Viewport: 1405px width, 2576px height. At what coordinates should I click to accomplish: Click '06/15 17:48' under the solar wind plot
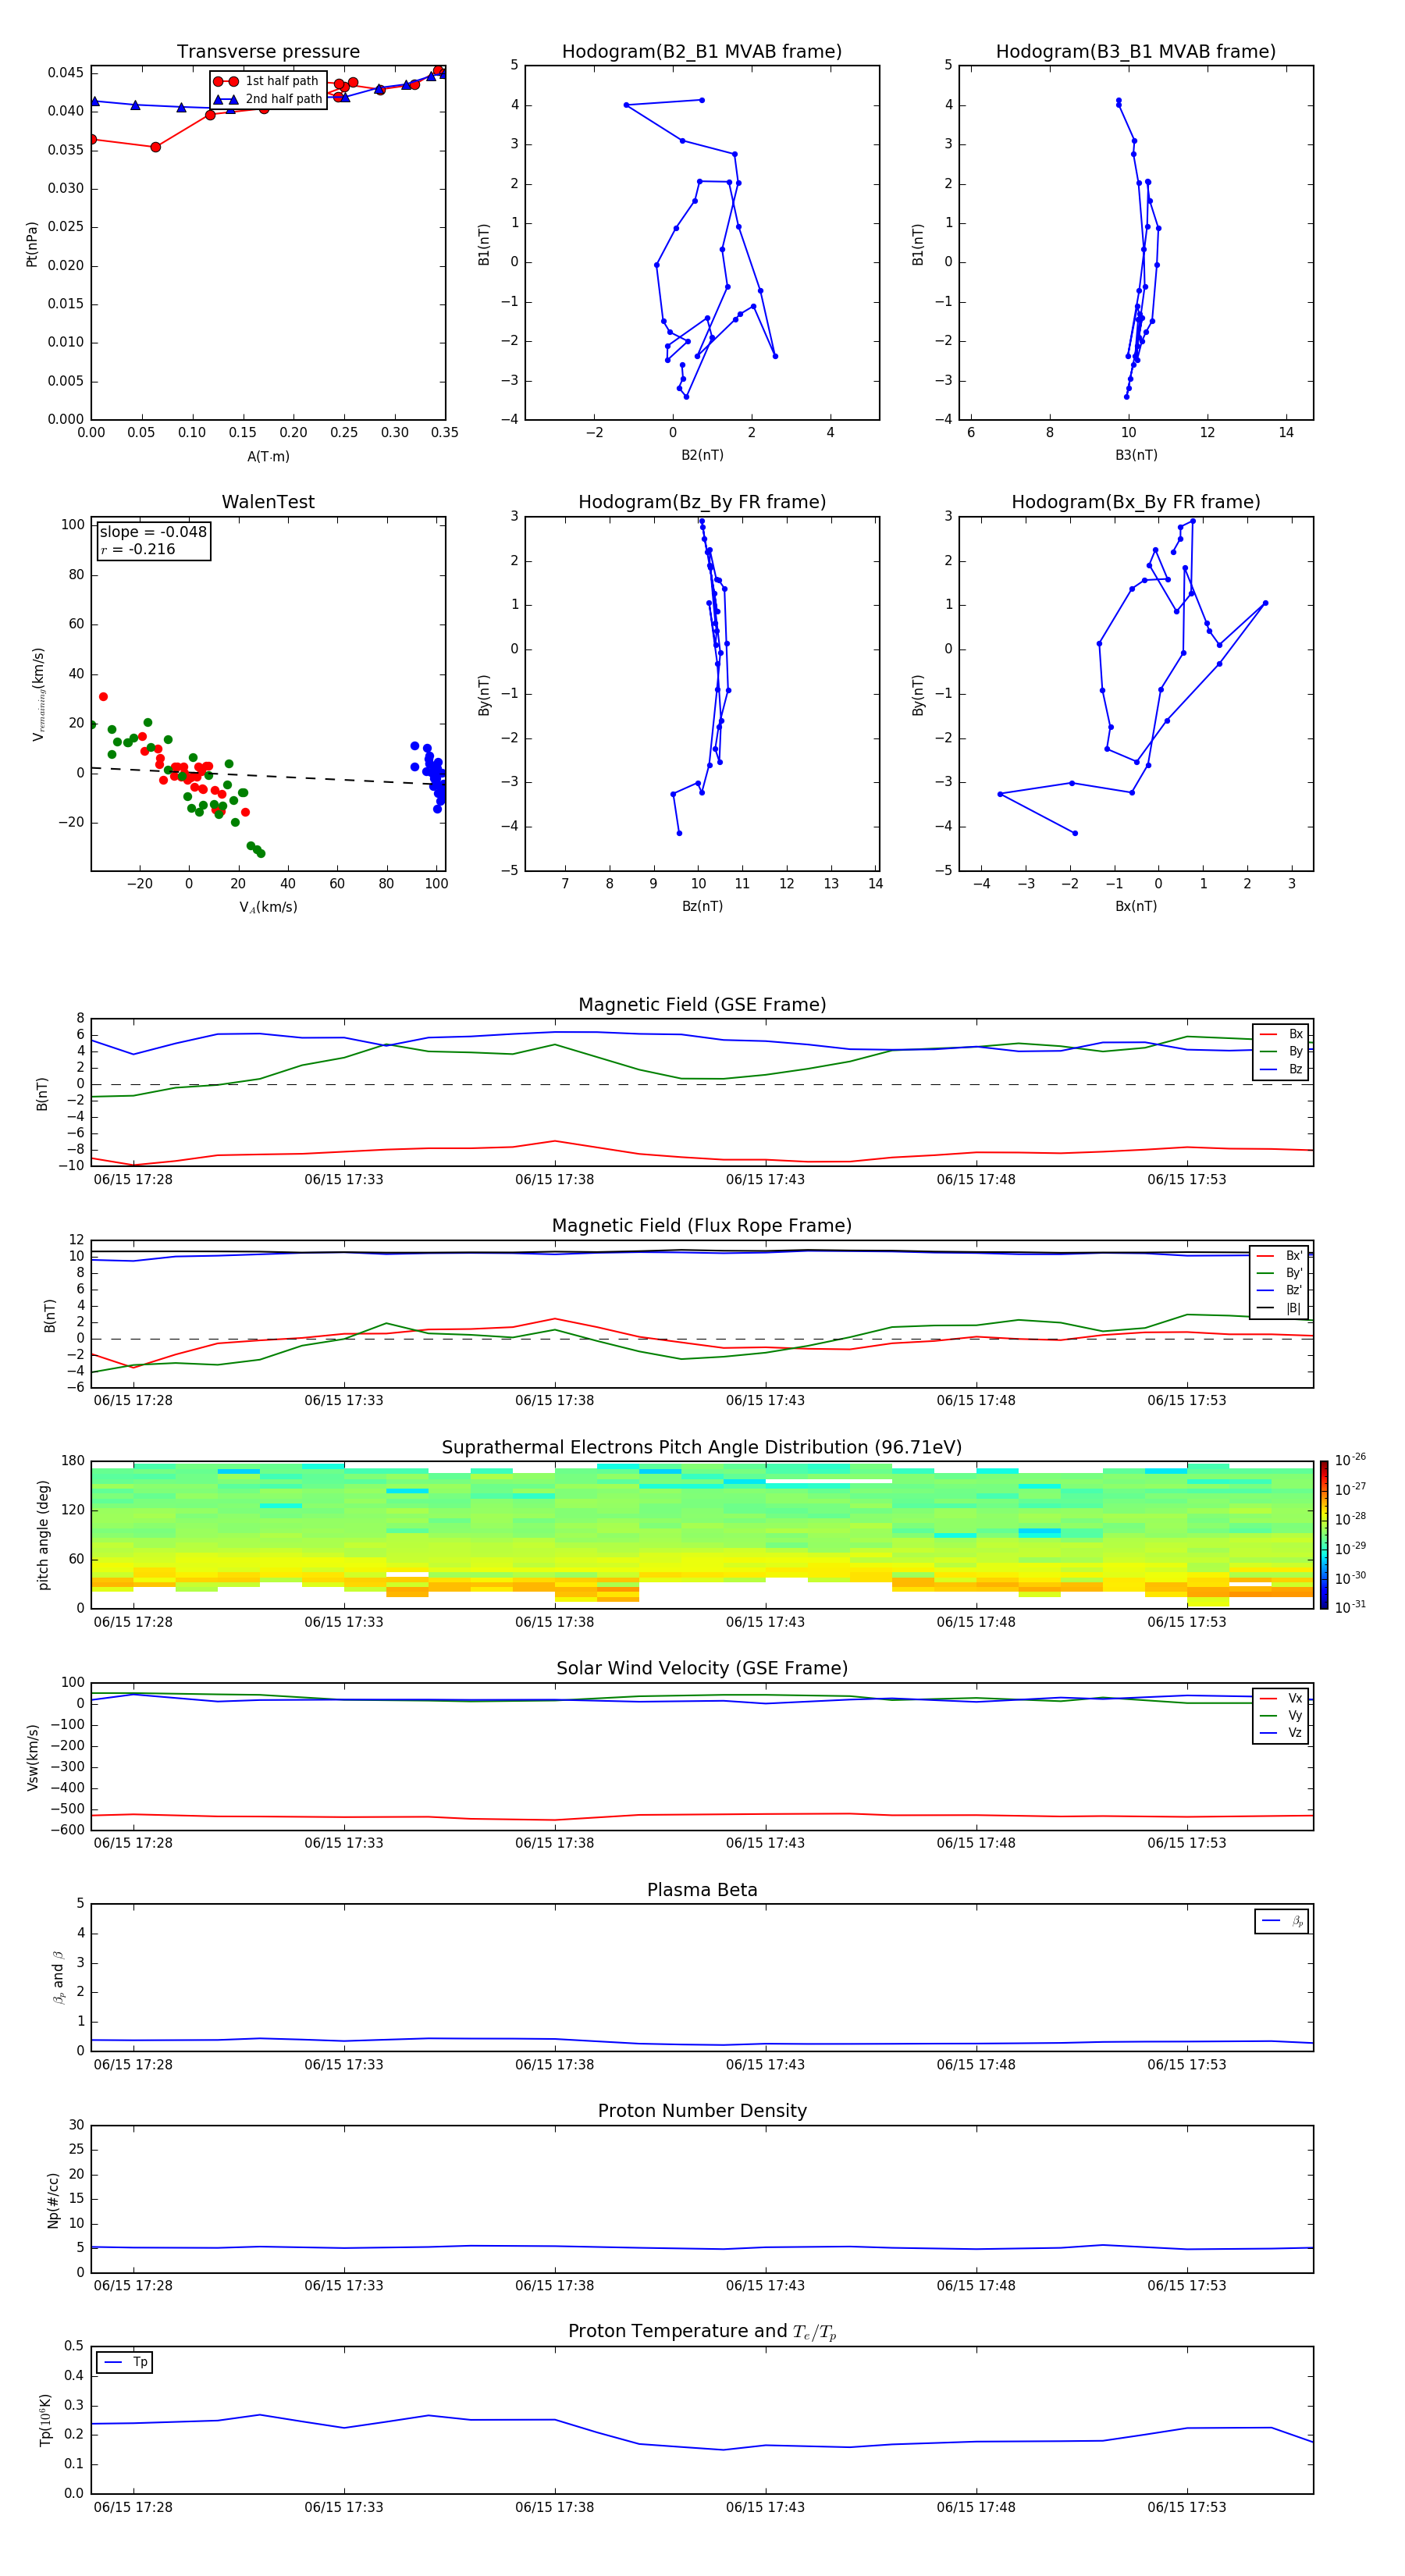976,1843
